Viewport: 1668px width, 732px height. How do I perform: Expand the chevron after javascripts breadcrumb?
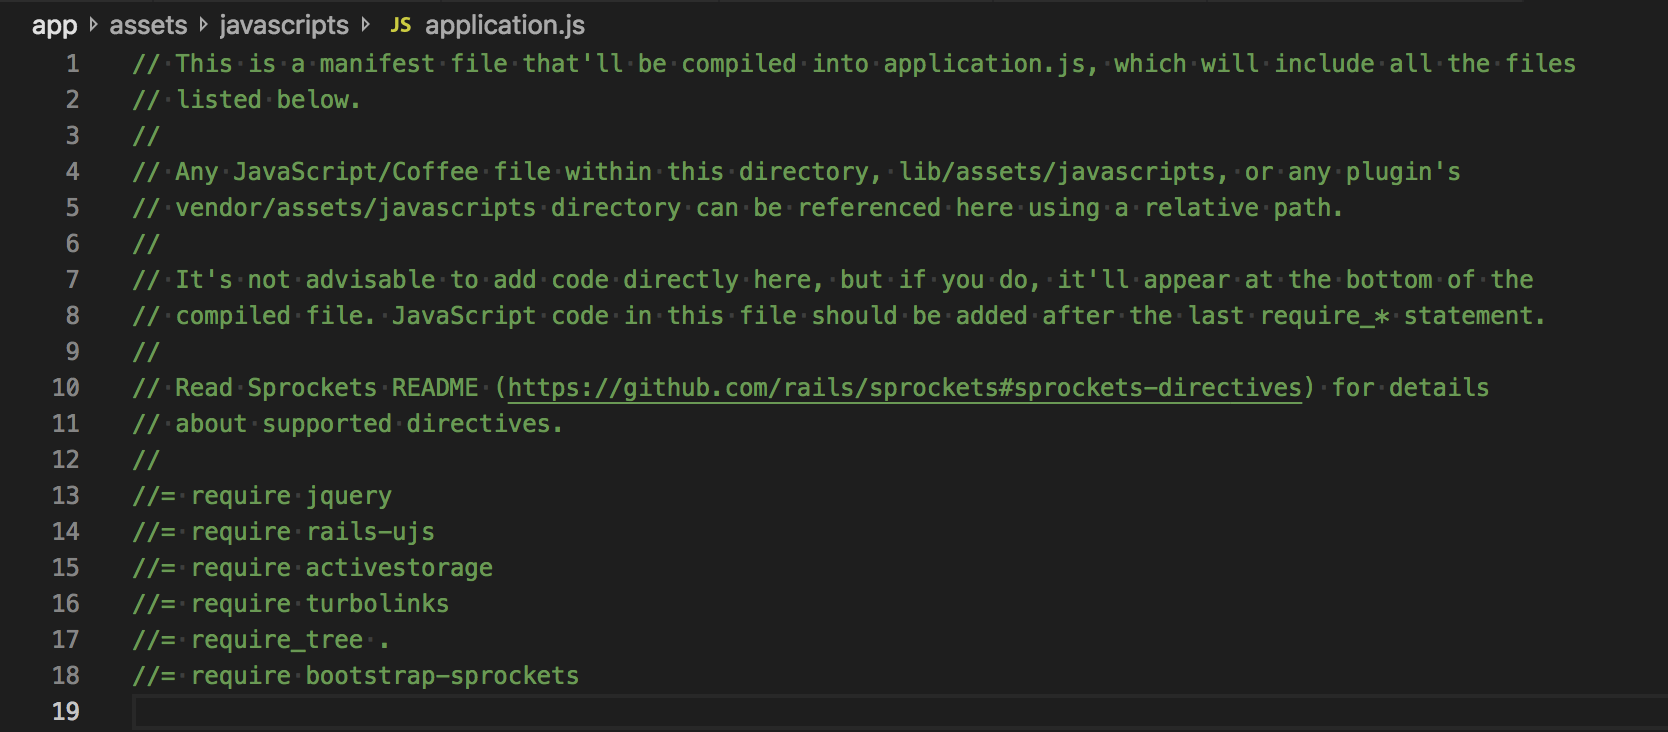tap(365, 25)
